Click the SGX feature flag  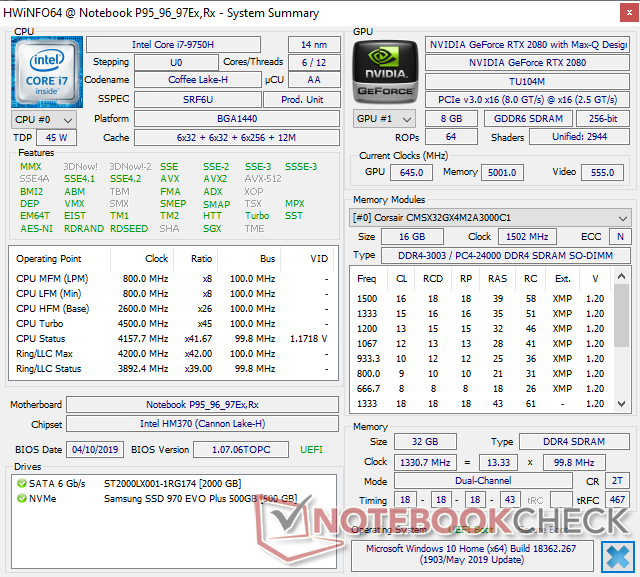coord(212,229)
